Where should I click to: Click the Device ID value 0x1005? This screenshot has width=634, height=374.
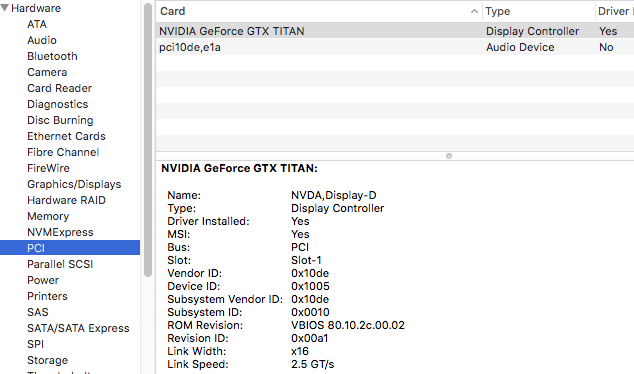click(x=310, y=286)
